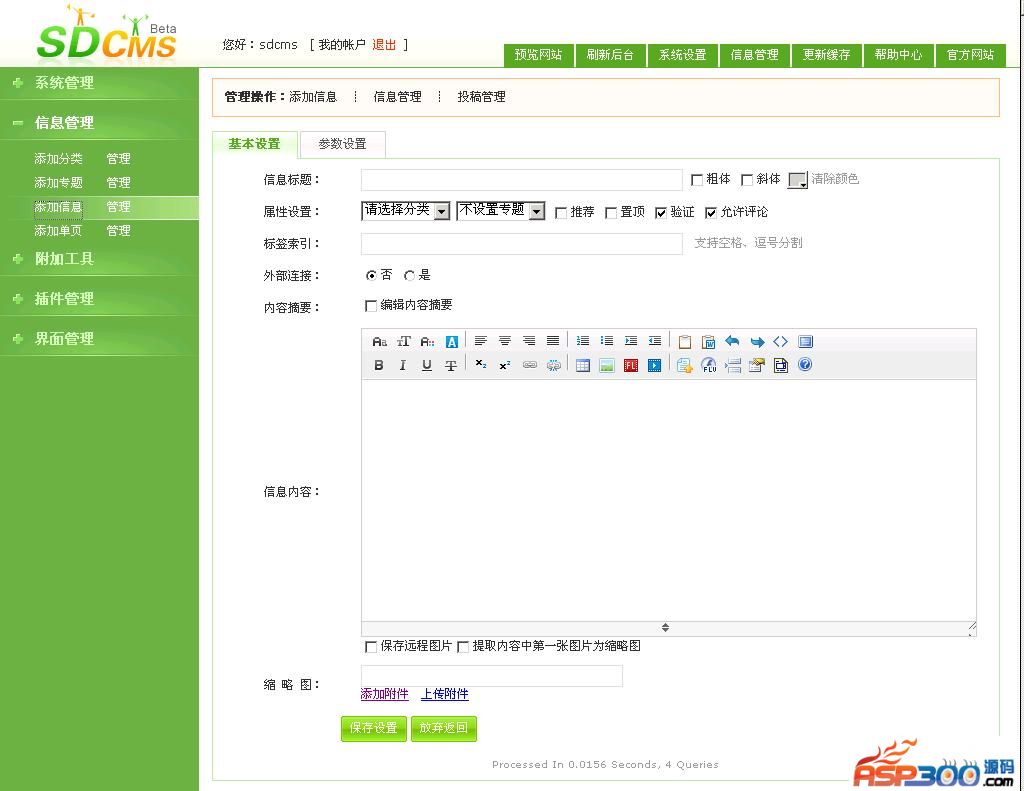Image resolution: width=1024 pixels, height=791 pixels.
Task: Decrease indent in editor
Action: click(655, 341)
